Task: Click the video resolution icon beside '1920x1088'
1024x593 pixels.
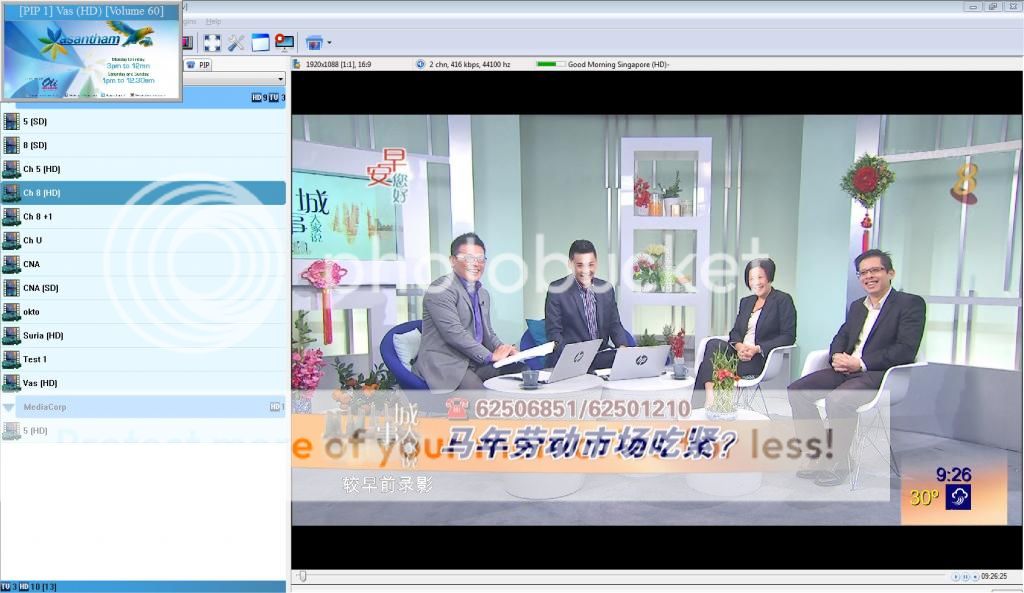Action: (296, 62)
